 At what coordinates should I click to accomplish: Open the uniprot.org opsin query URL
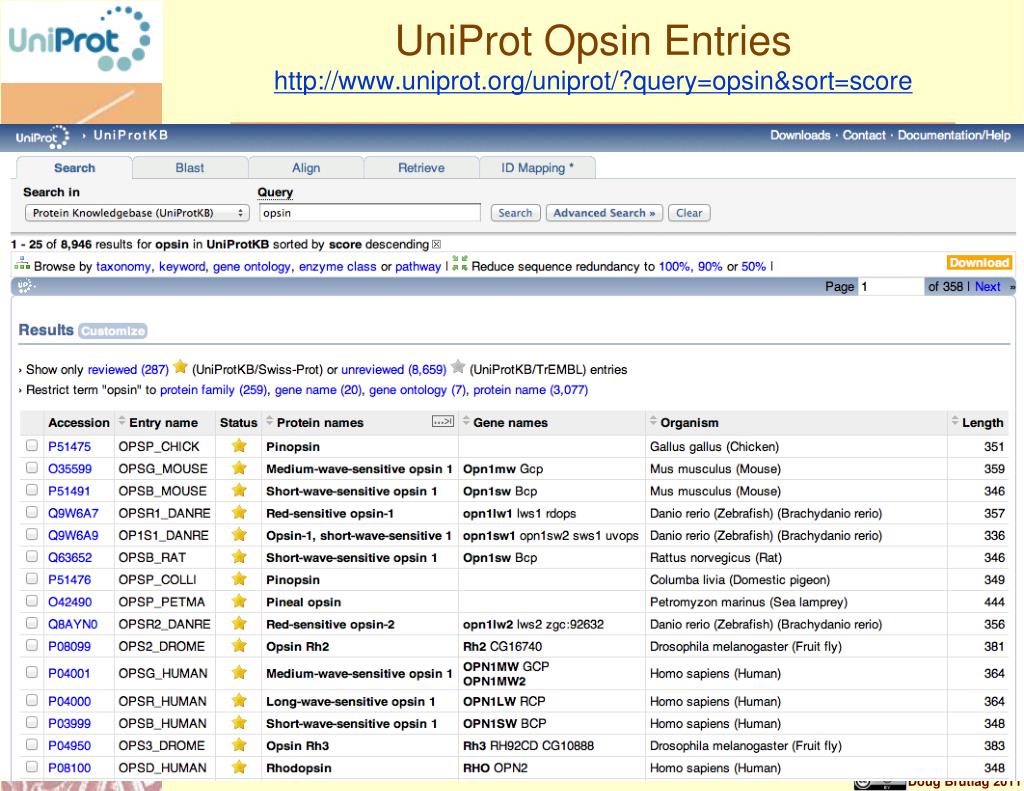[592, 81]
